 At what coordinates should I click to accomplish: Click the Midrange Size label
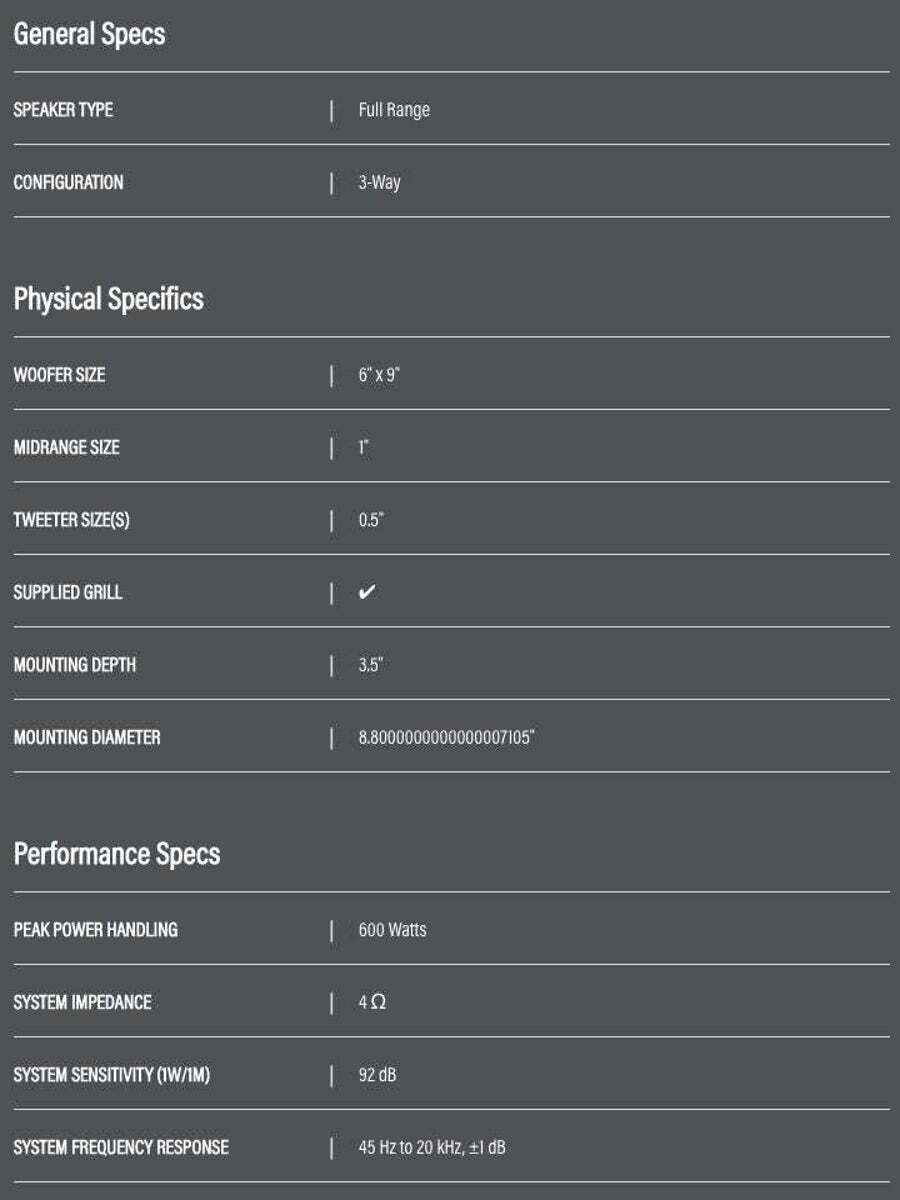(66, 447)
